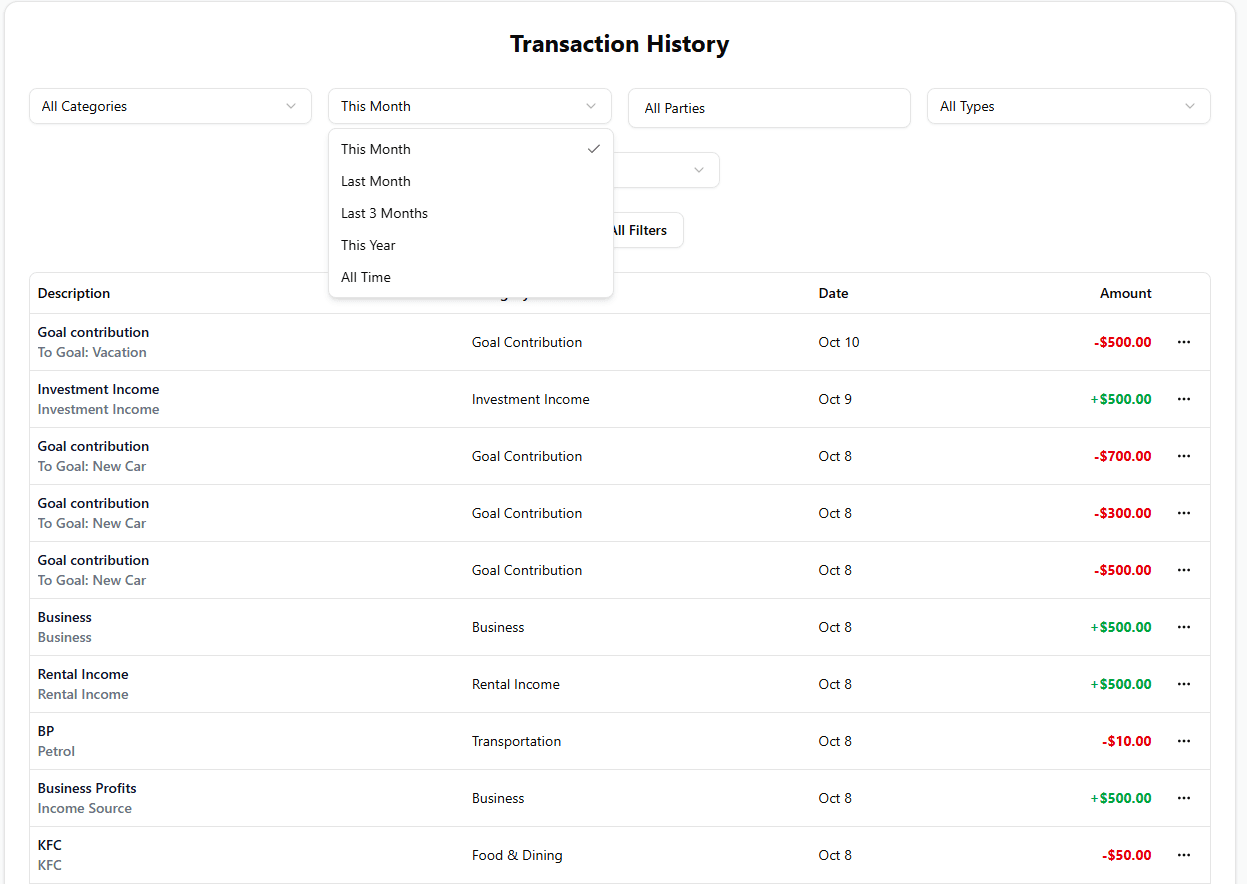Open more options for Business Profits row
1247x884 pixels.
click(1184, 798)
